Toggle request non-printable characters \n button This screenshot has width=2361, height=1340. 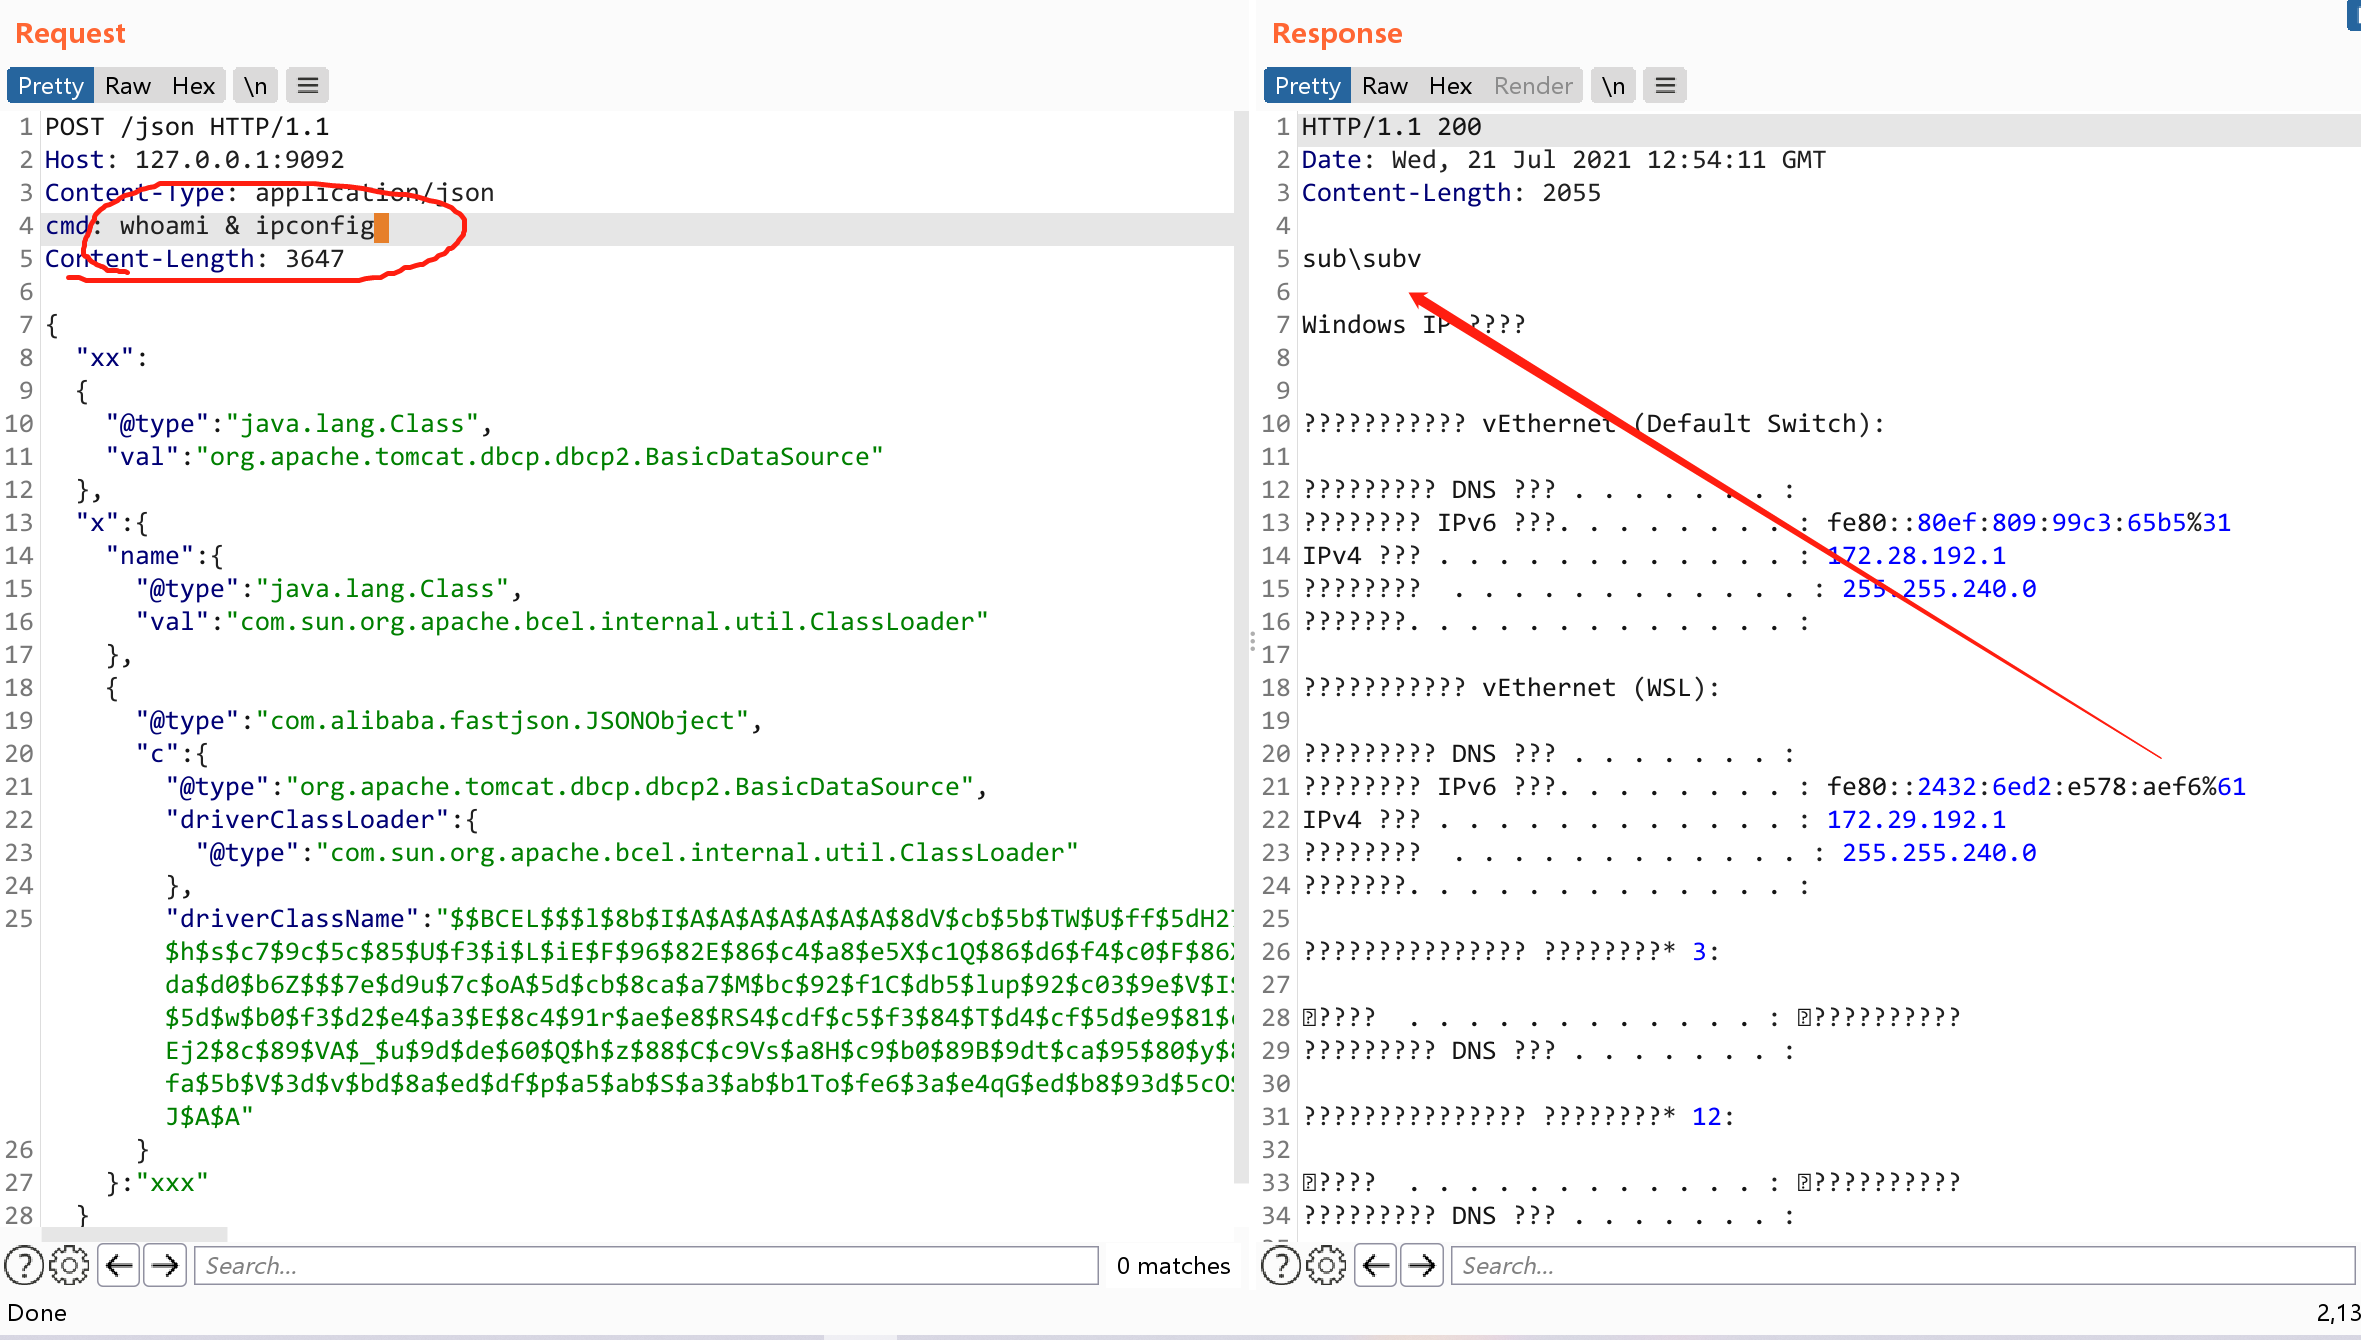256,86
